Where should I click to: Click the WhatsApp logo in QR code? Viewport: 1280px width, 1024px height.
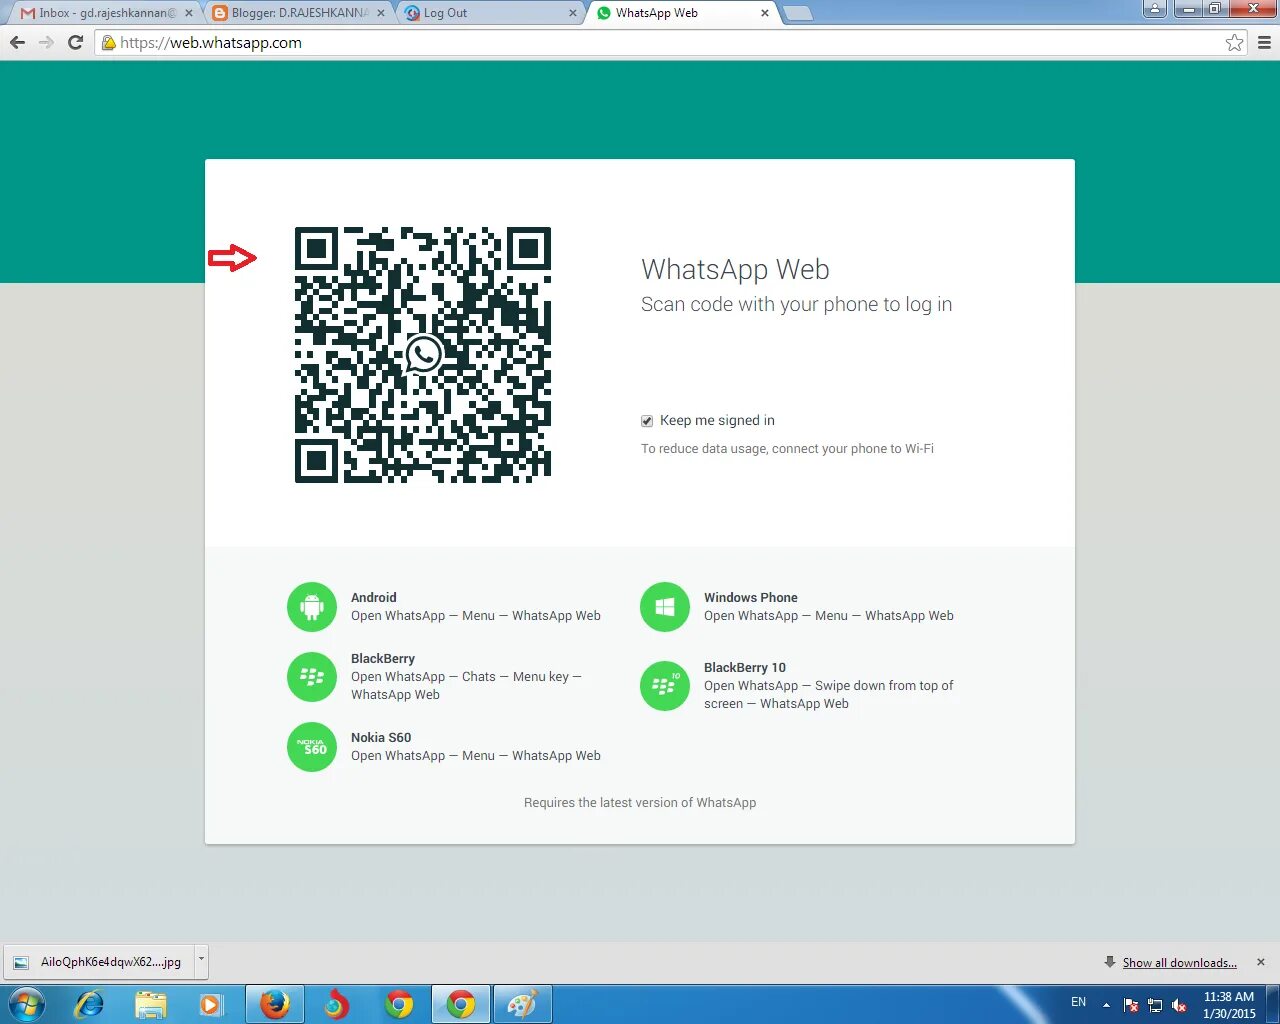[424, 354]
